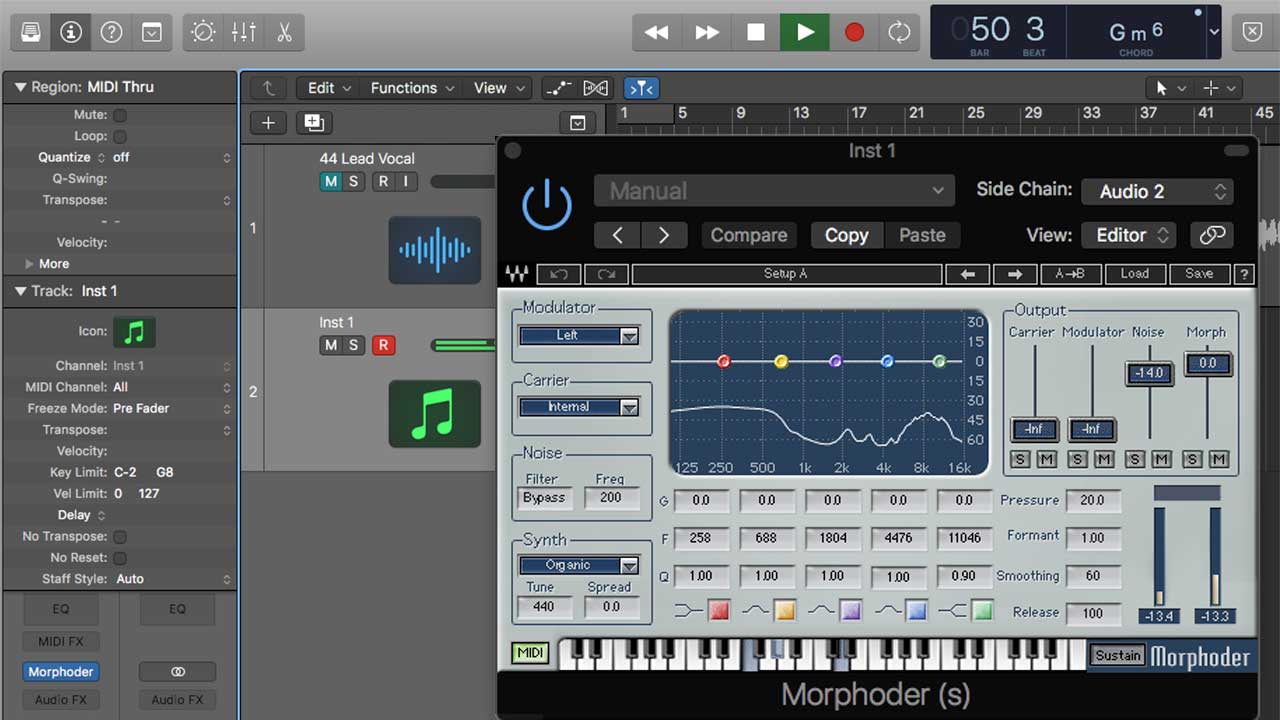Toggle Sustain in Morphoder
Screen dimensions: 1280x720
click(1117, 655)
